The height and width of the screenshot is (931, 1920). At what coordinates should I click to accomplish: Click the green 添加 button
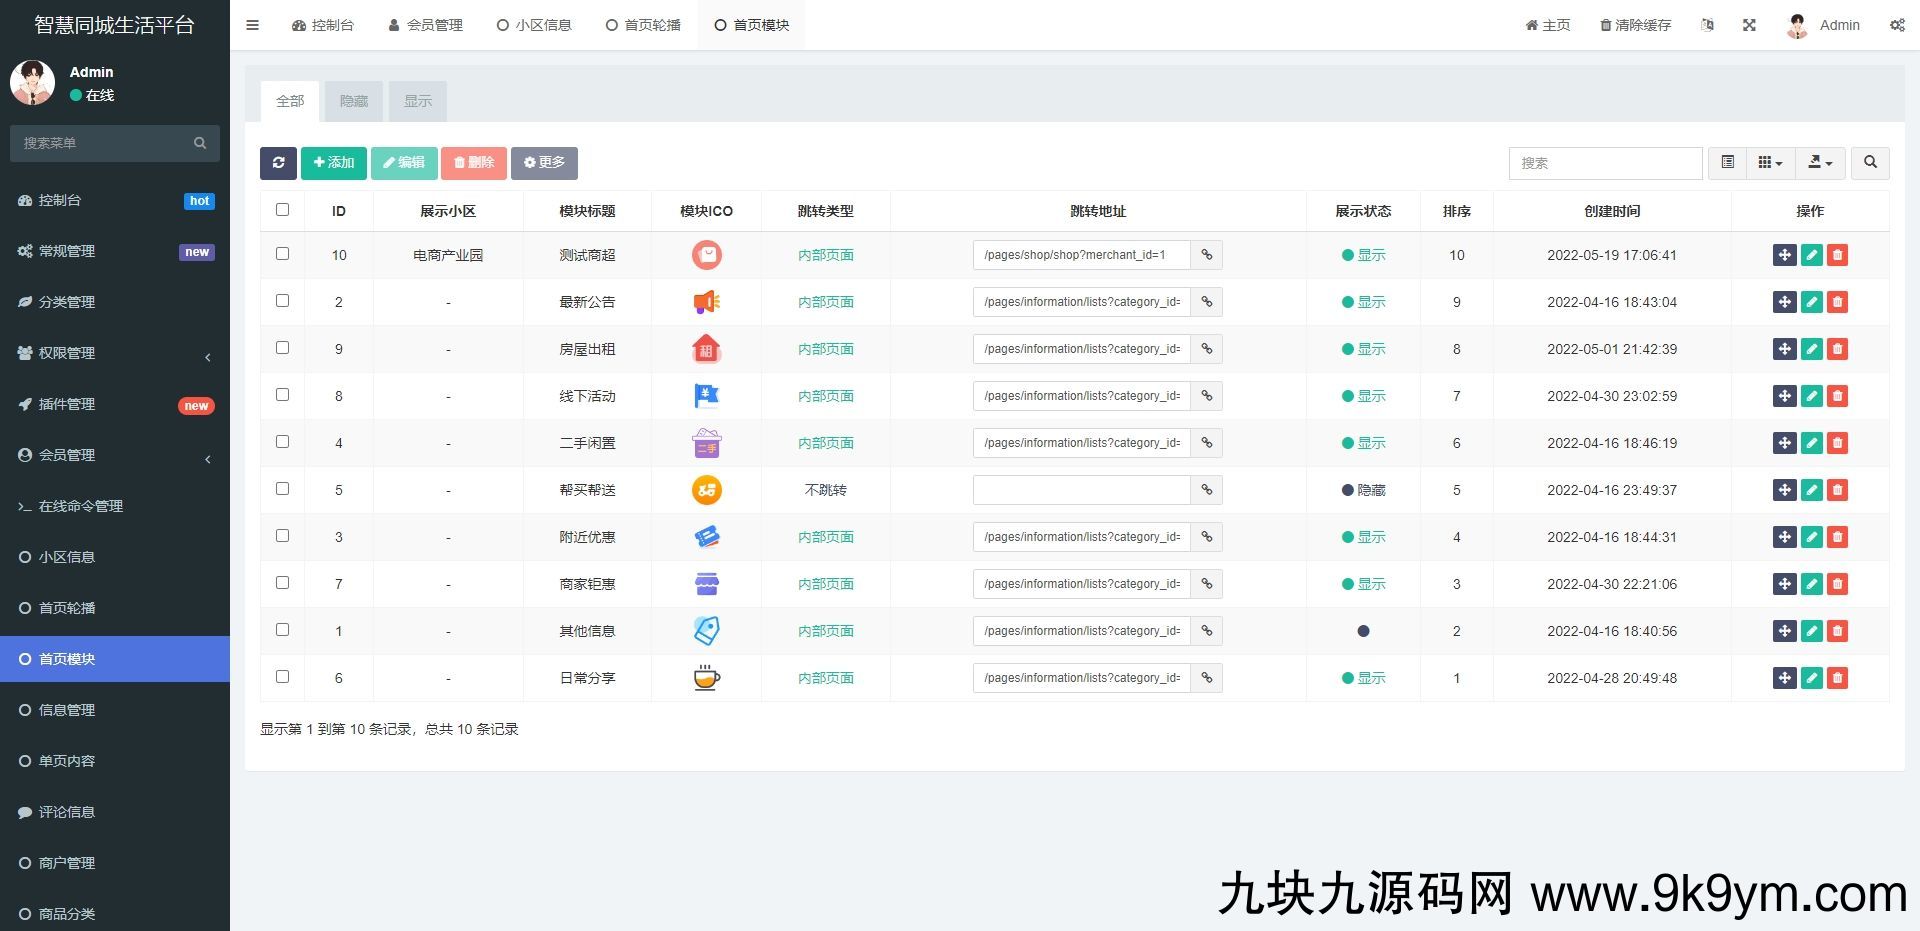point(334,163)
